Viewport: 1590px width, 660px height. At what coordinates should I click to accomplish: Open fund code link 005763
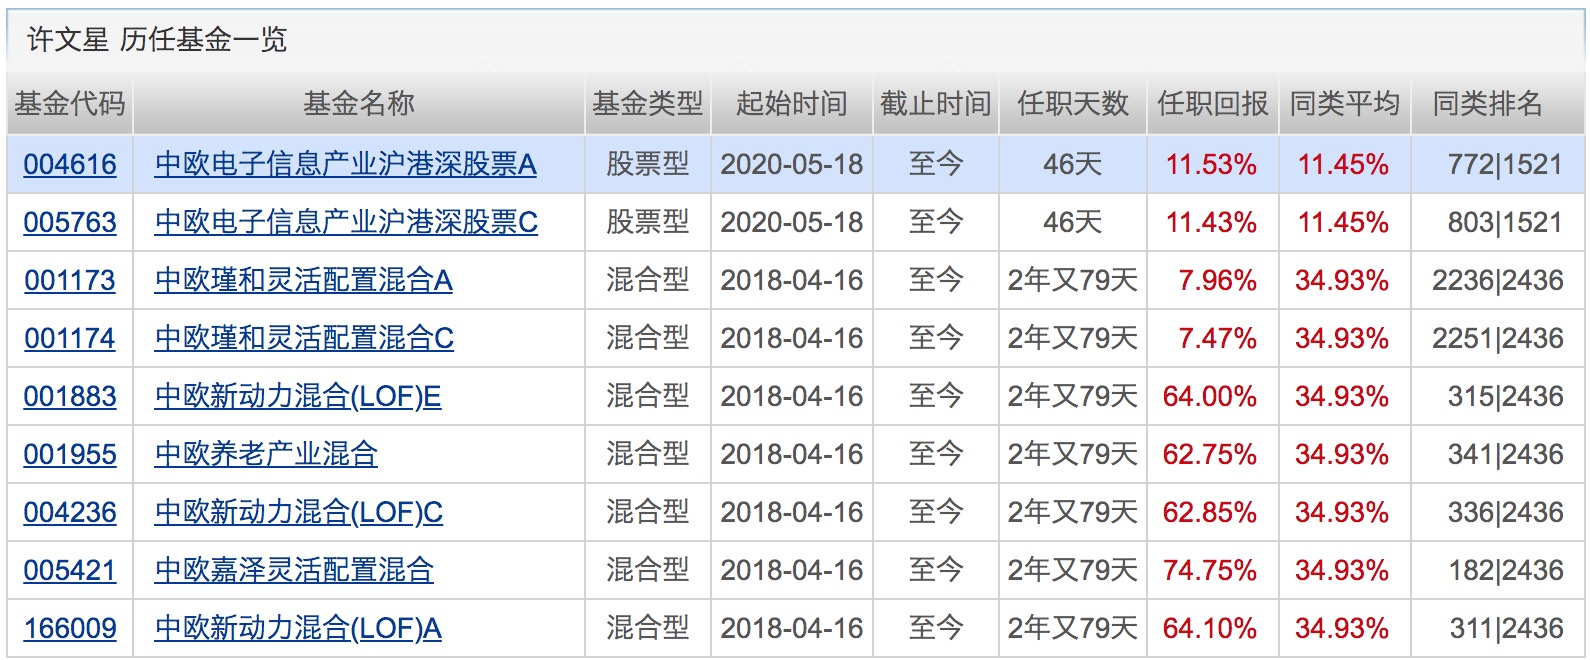[70, 222]
